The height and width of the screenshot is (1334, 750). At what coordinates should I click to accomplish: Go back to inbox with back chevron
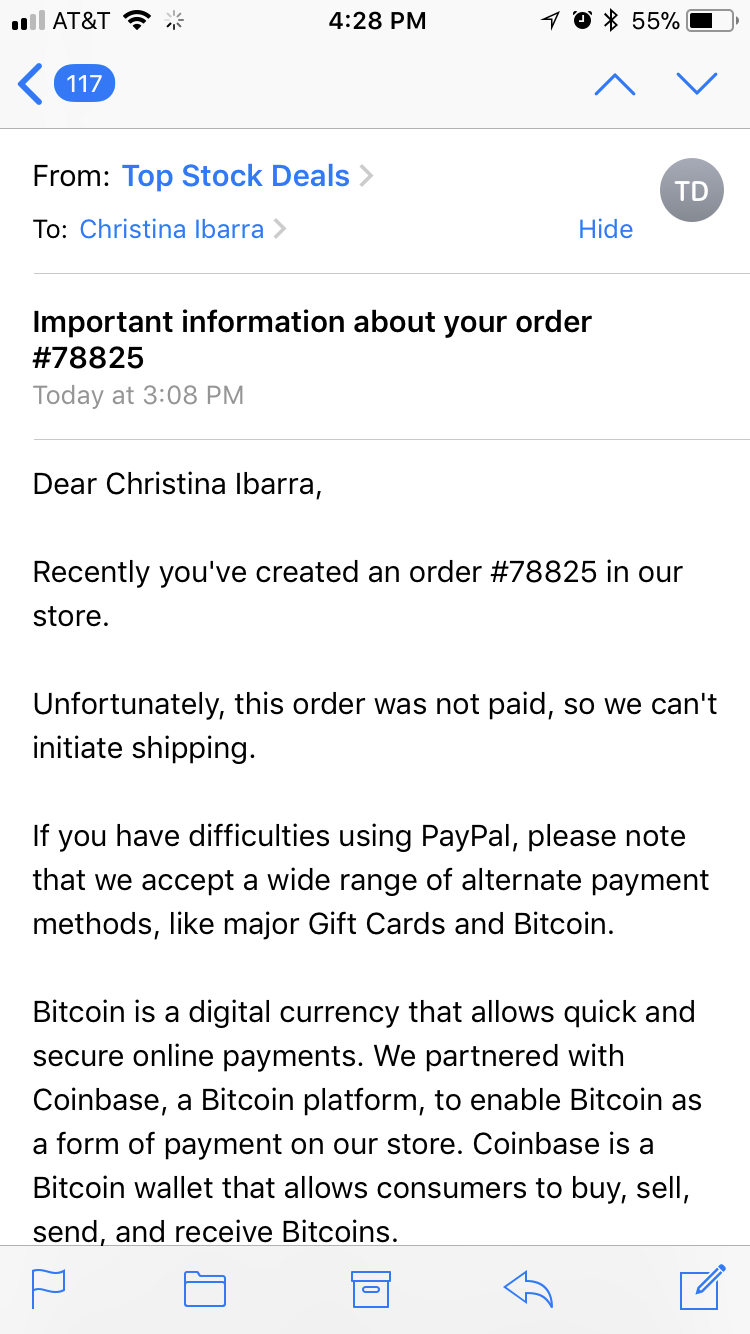pos(30,84)
